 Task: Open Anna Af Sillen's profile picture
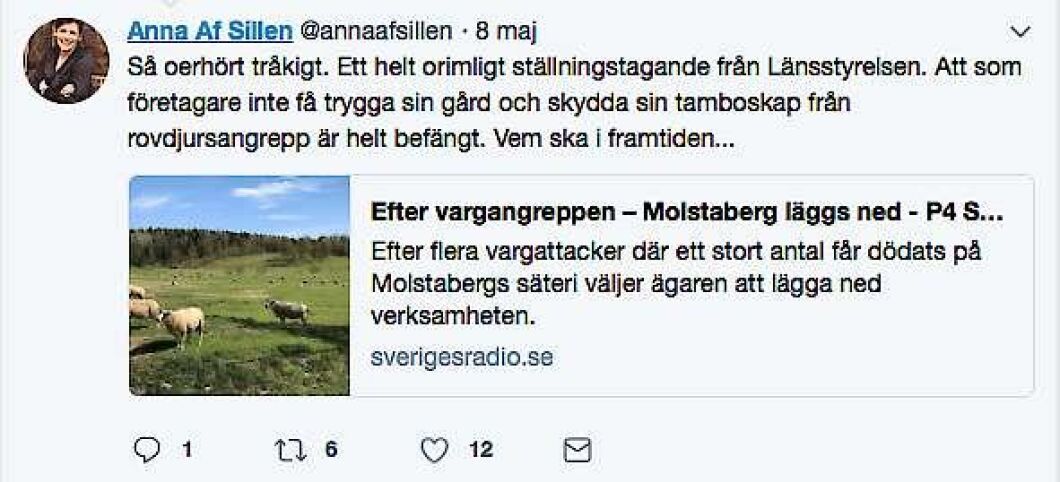coord(66,61)
